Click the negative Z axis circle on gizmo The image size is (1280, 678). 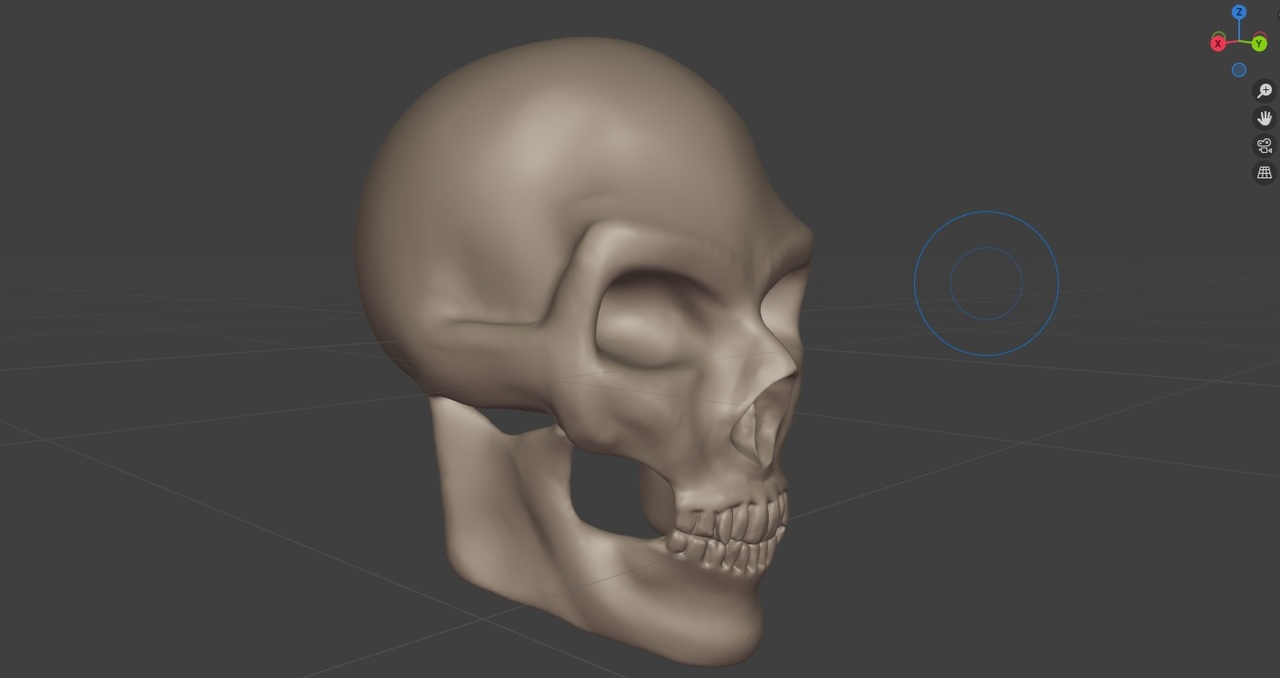pyautogui.click(x=1239, y=70)
